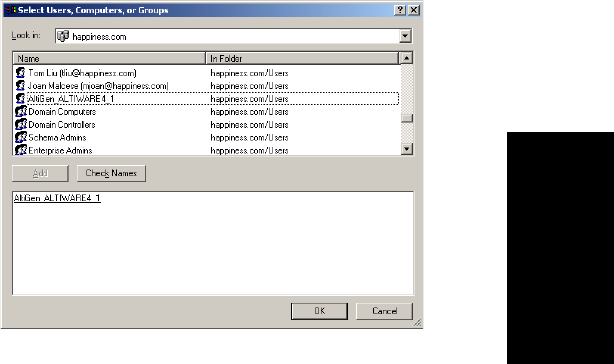Click the folder path for Tom Liu
The image size is (614, 364).
249,73
